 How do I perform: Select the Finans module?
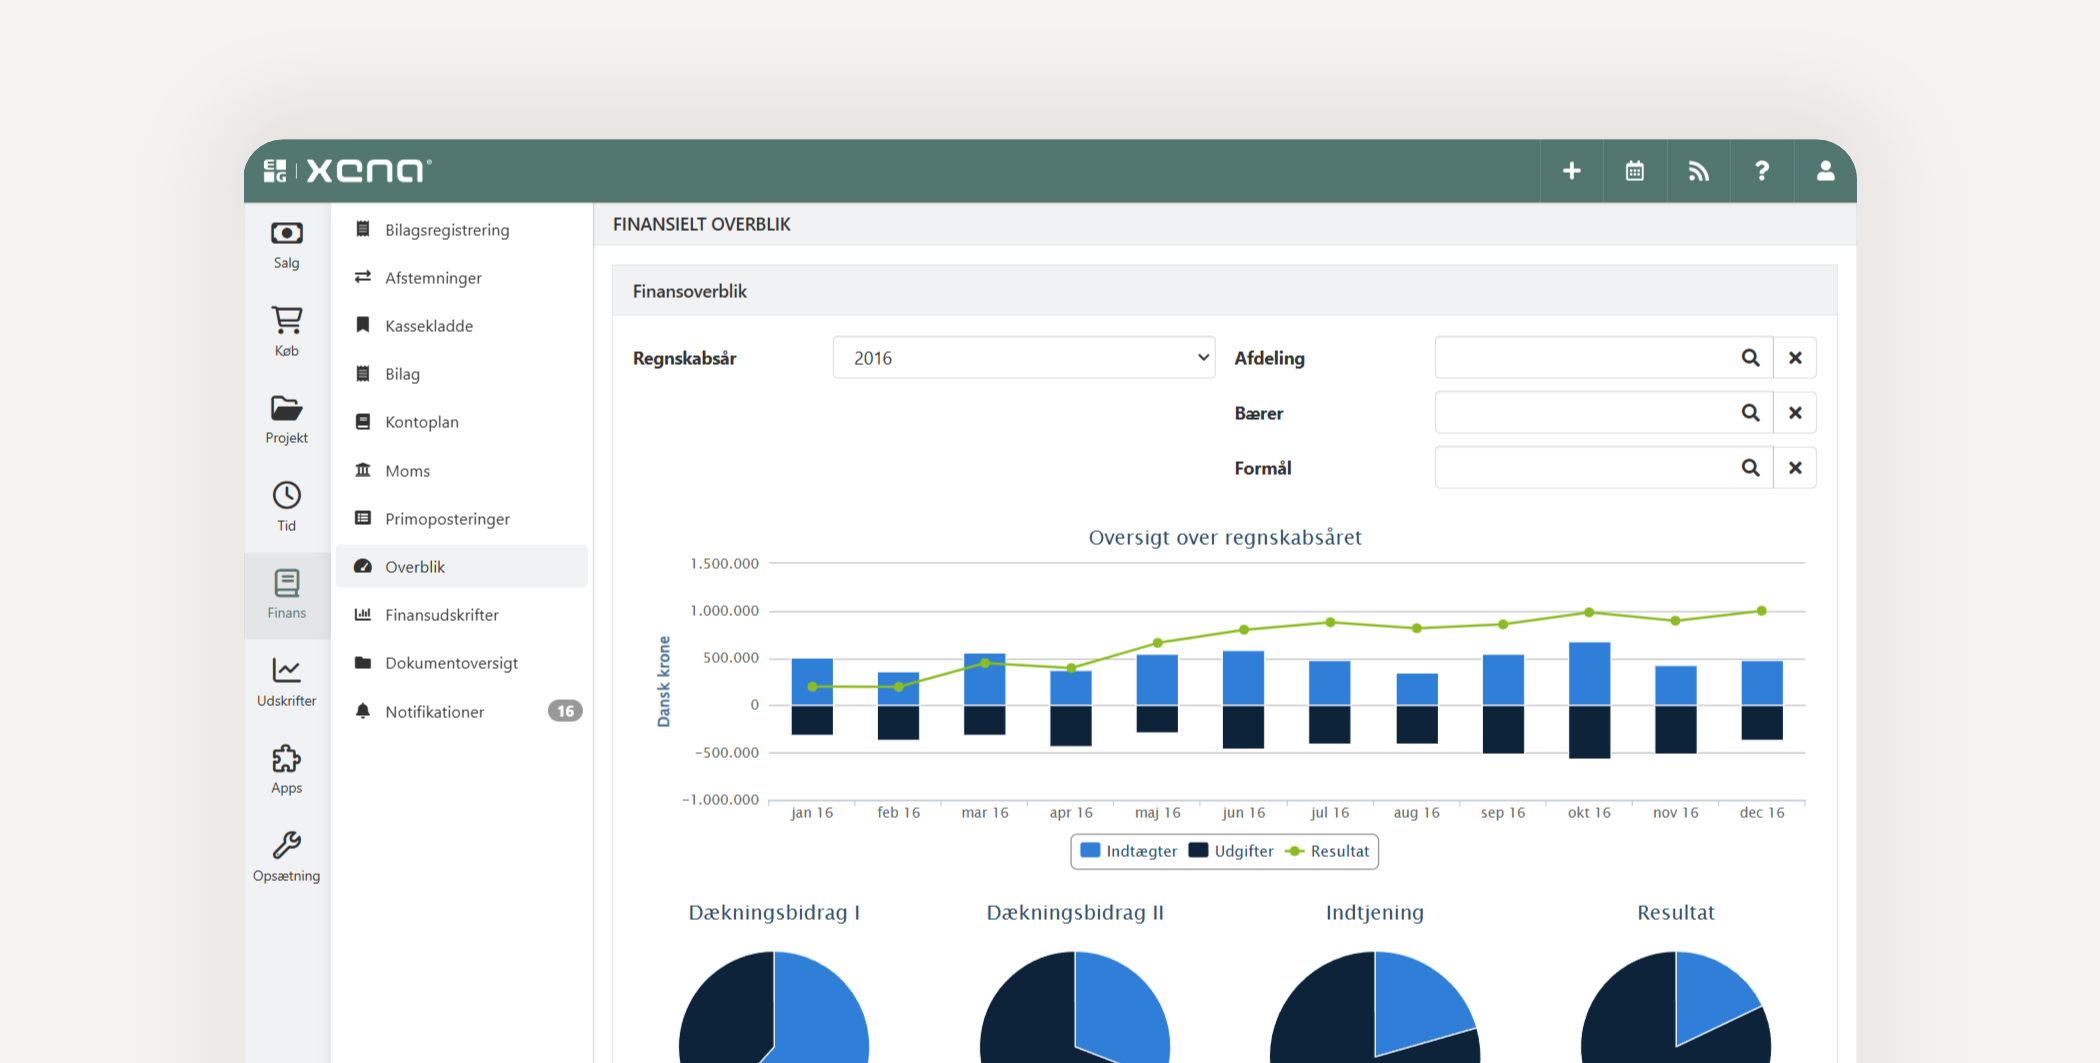click(x=287, y=595)
